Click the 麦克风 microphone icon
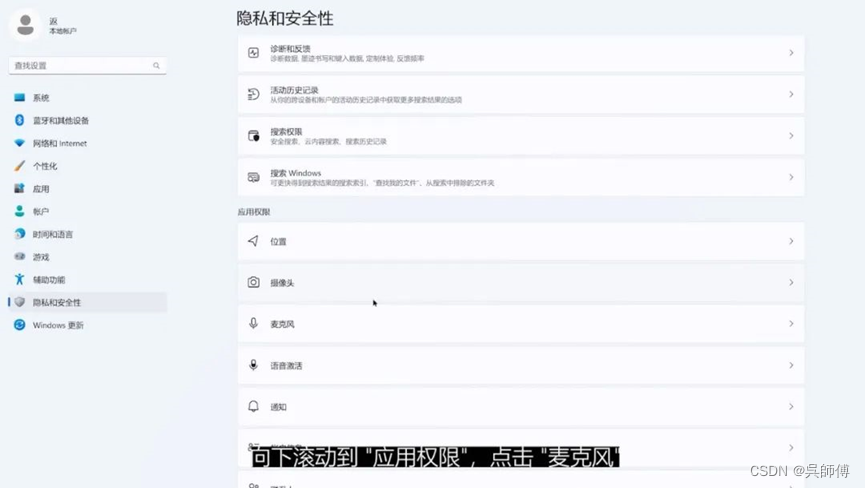The height and width of the screenshot is (488, 865). [253, 324]
